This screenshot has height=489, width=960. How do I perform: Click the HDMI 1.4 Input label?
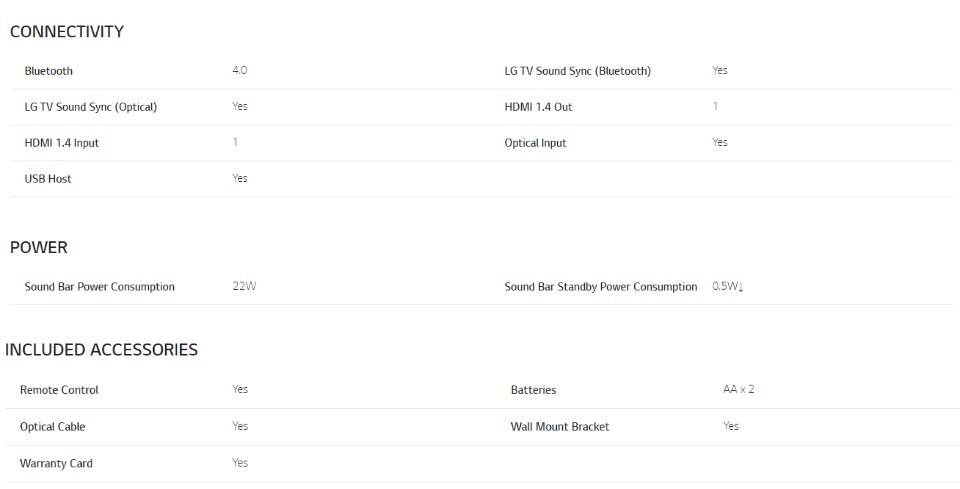[x=61, y=143]
